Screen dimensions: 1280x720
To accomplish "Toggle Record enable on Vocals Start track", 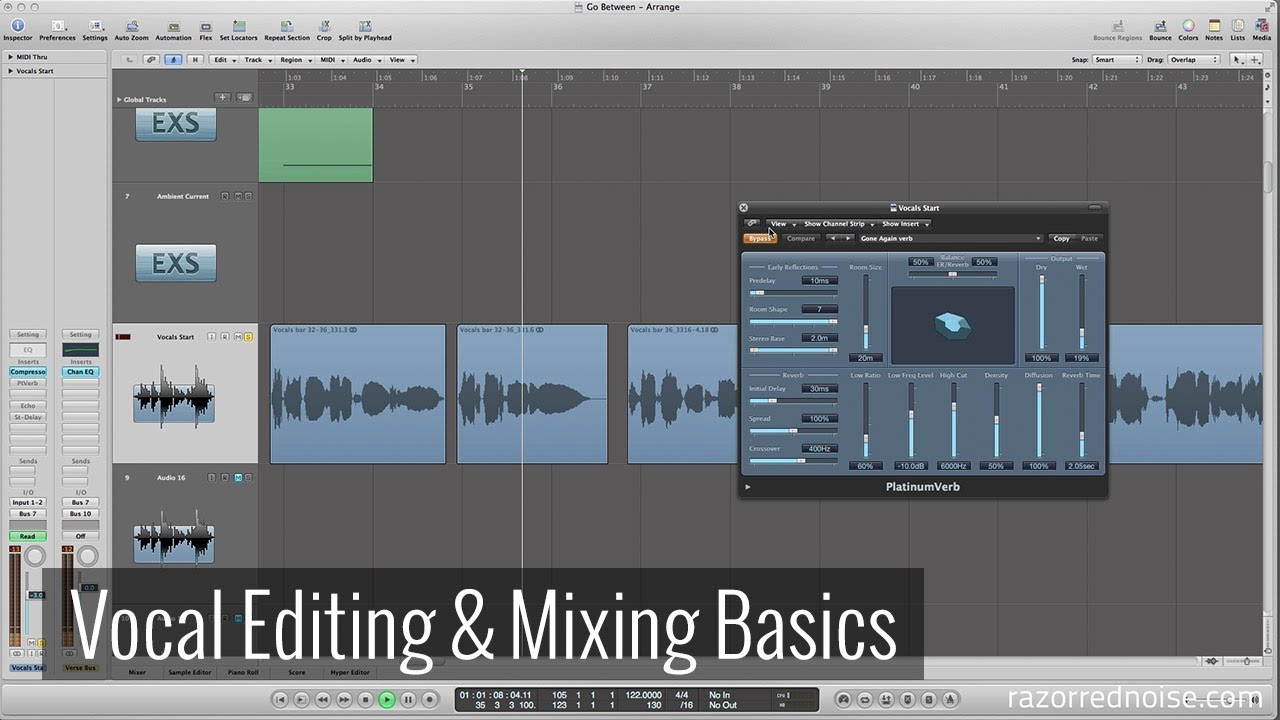I will 224,337.
